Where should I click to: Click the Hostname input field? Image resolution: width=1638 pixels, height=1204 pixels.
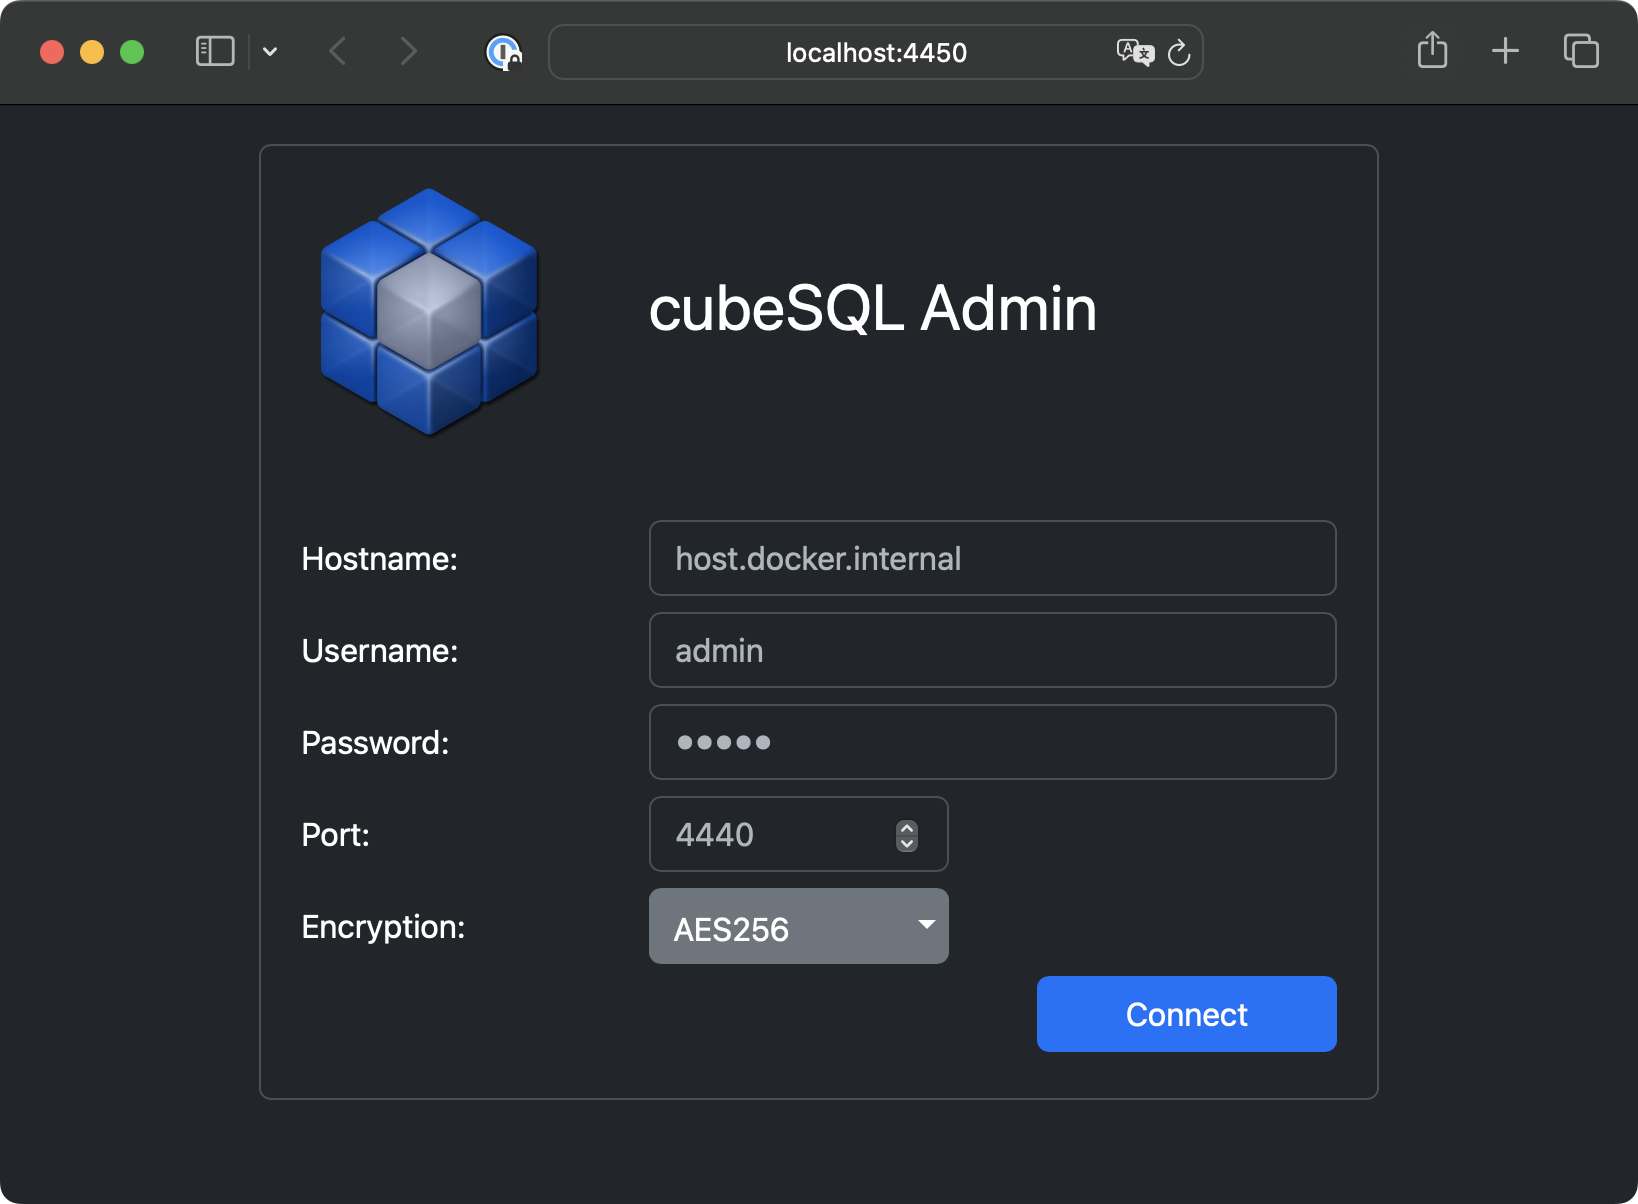993,558
